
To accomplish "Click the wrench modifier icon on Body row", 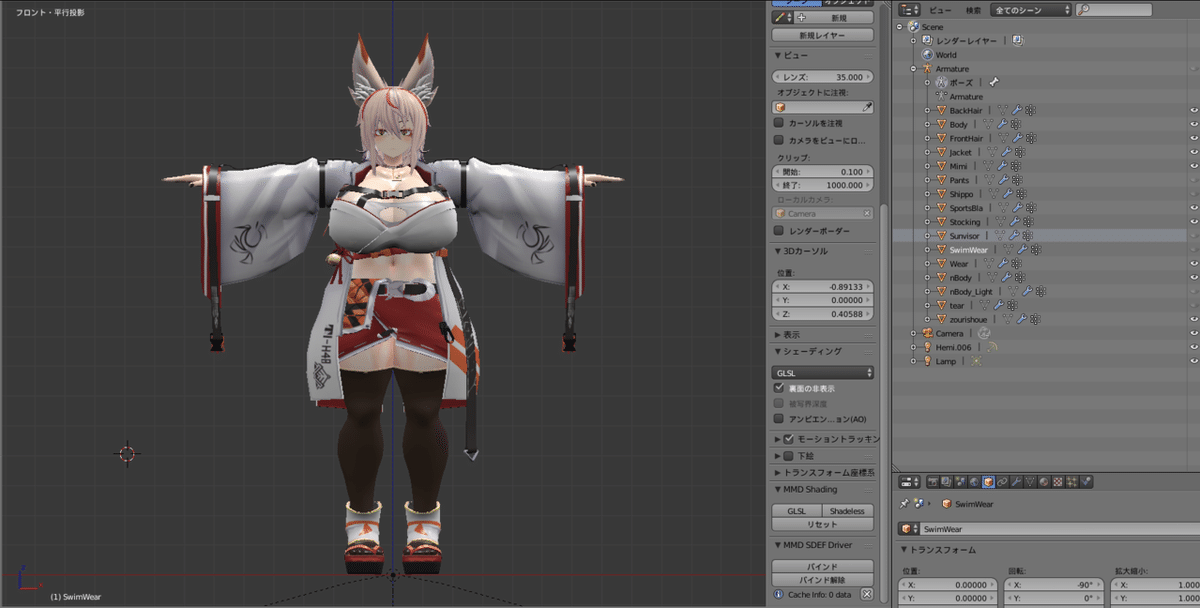I will tap(1001, 124).
